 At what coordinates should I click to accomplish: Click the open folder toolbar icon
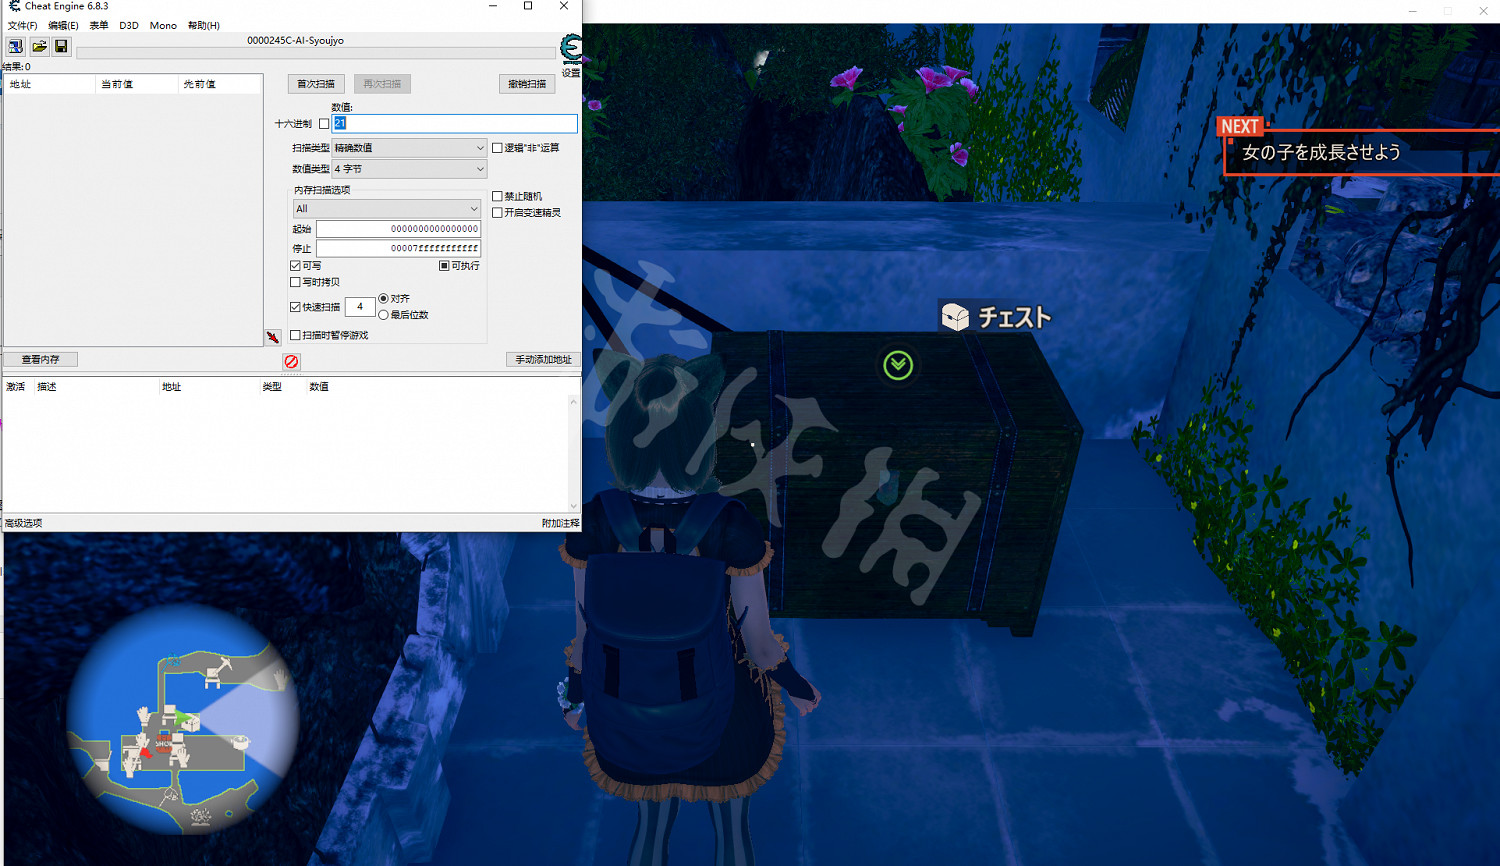(x=39, y=47)
